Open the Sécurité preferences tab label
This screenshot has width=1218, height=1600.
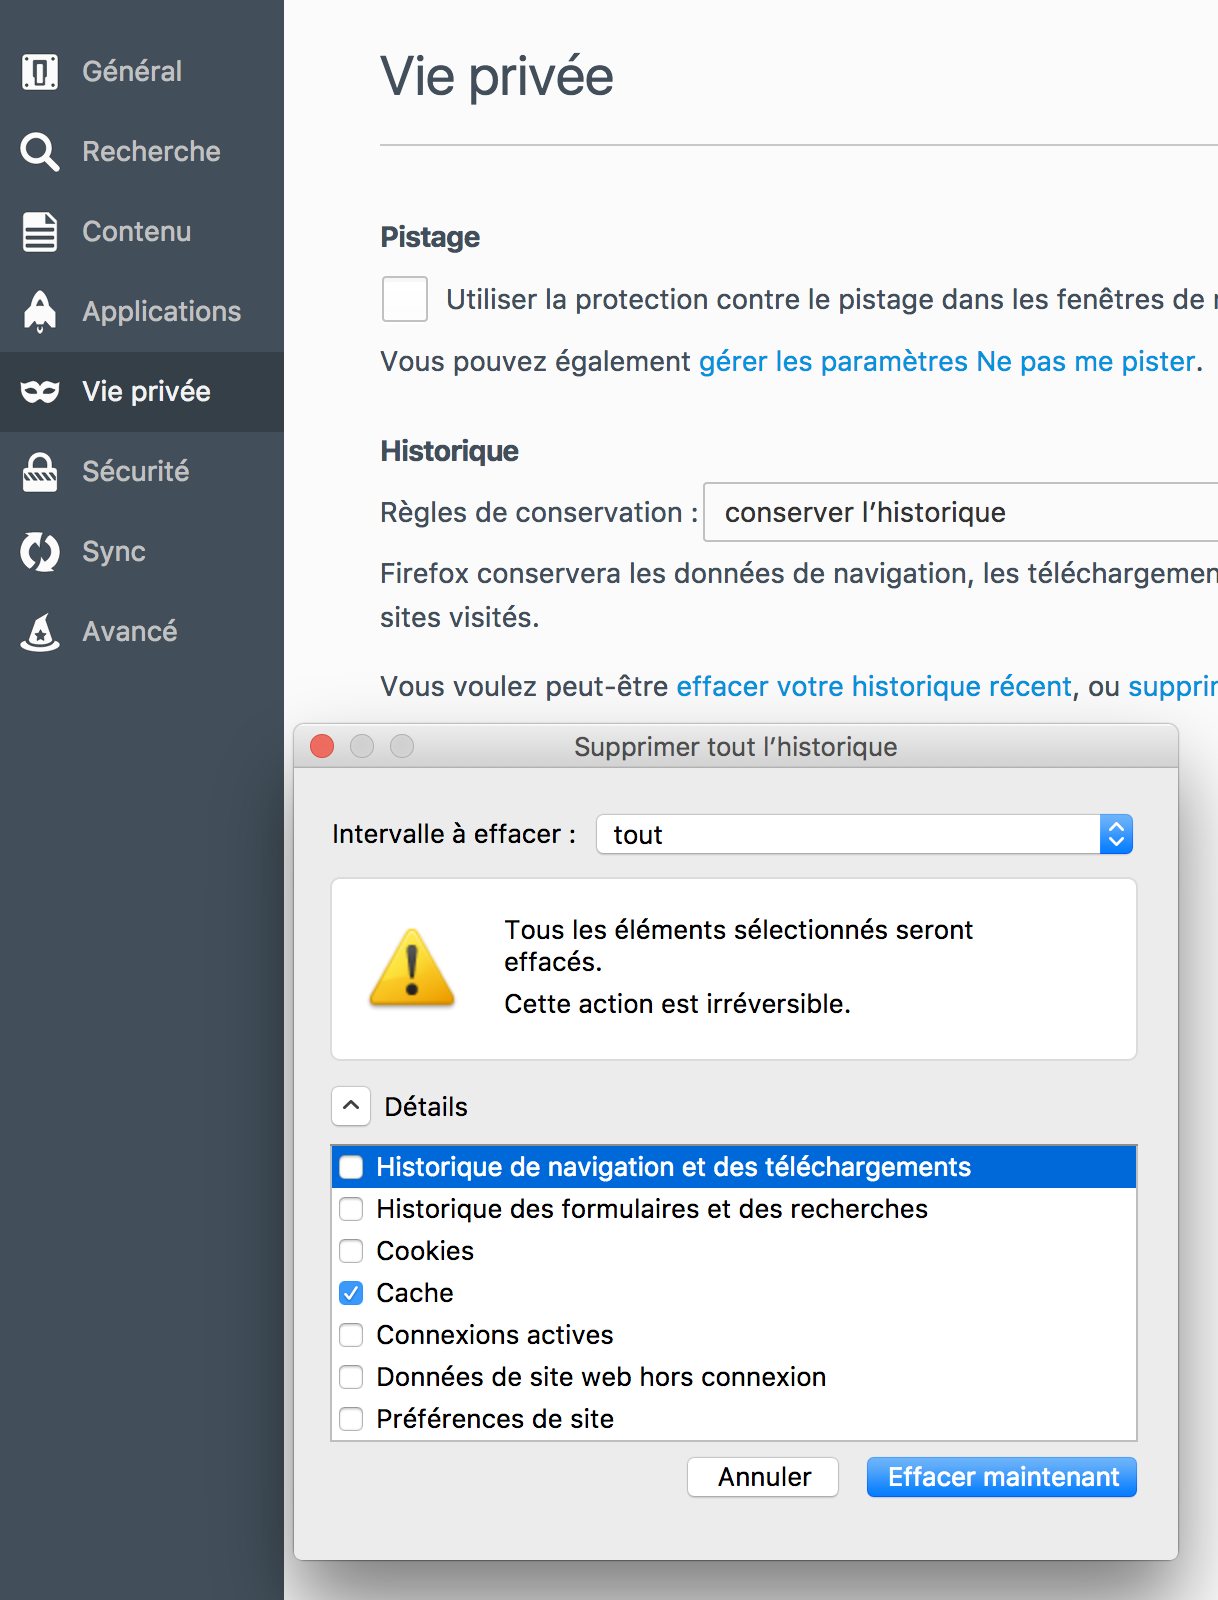click(x=136, y=471)
